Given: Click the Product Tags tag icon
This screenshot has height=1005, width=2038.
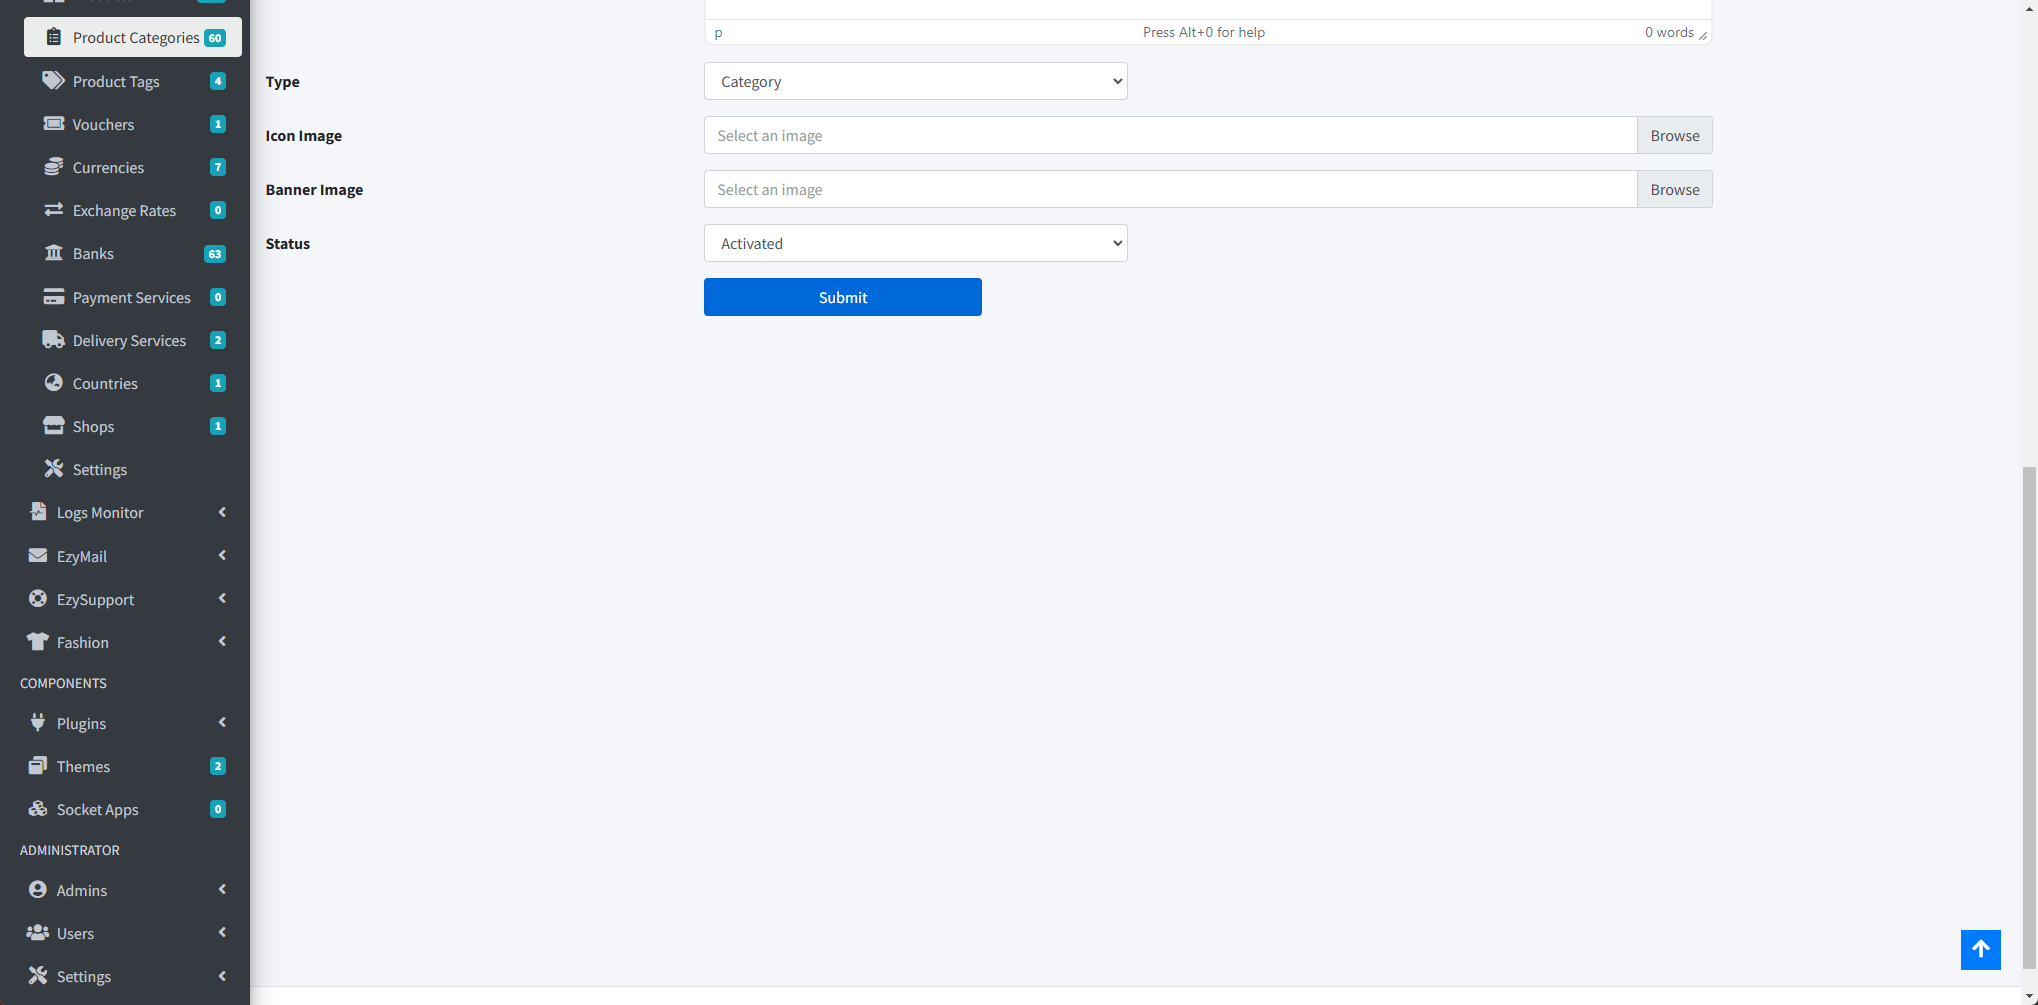Looking at the screenshot, I should pyautogui.click(x=53, y=81).
